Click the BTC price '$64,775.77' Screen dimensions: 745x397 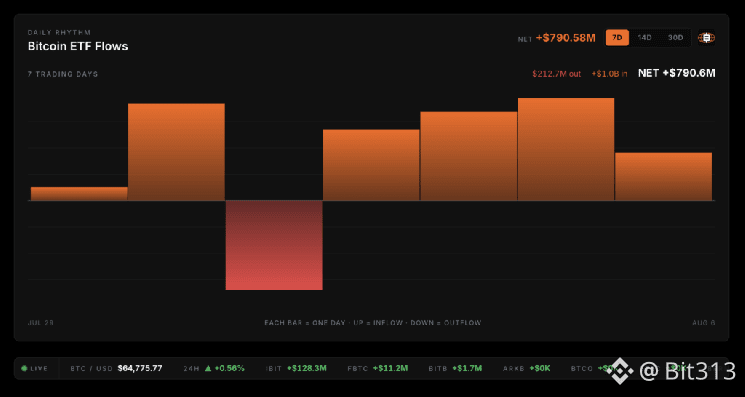140,368
